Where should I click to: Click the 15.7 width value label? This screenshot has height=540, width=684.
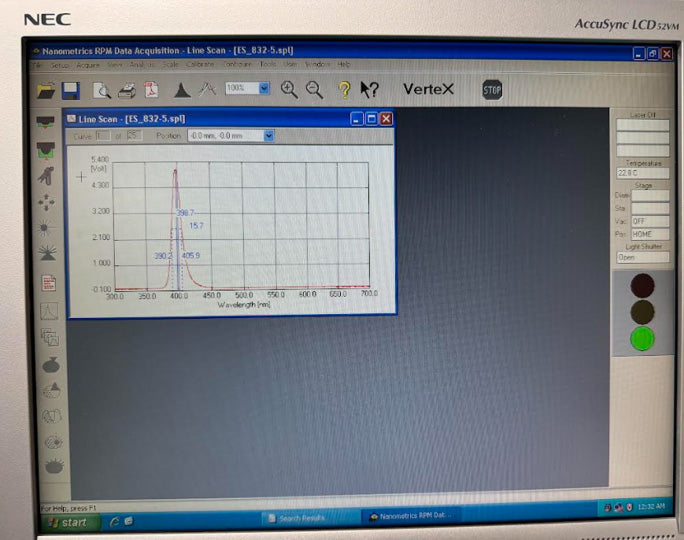[196, 226]
